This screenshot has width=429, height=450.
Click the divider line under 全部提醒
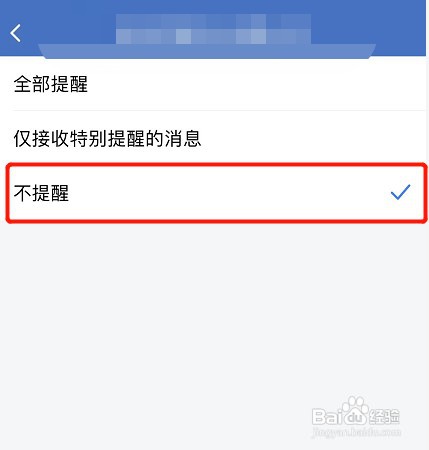point(219,110)
